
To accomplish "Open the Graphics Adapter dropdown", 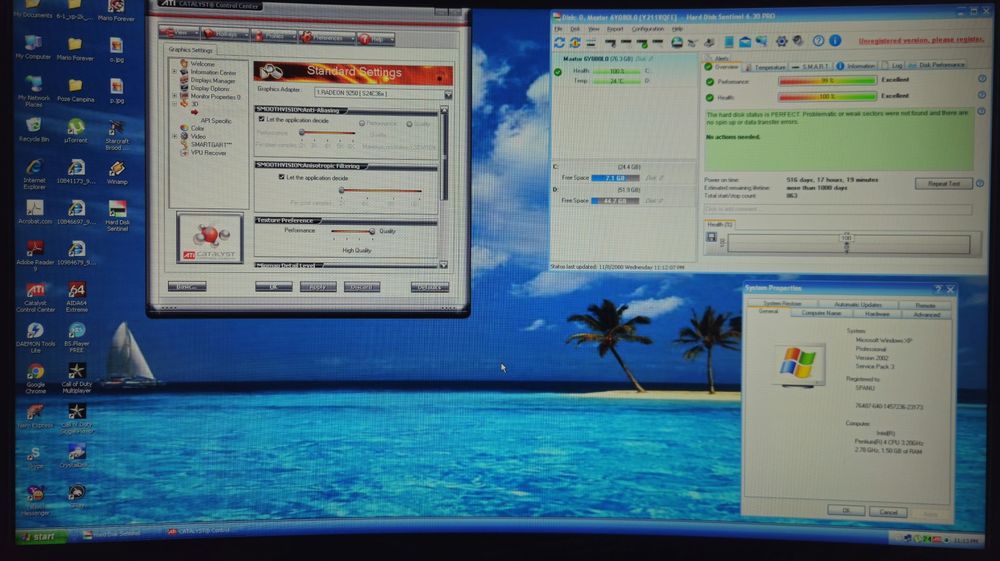I will point(448,94).
